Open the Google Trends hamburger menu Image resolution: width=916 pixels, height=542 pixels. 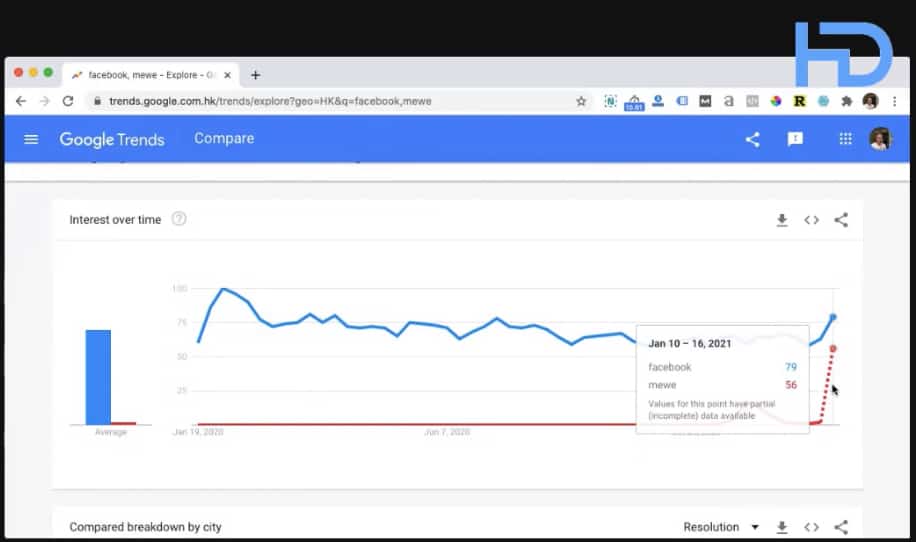[x=31, y=139]
